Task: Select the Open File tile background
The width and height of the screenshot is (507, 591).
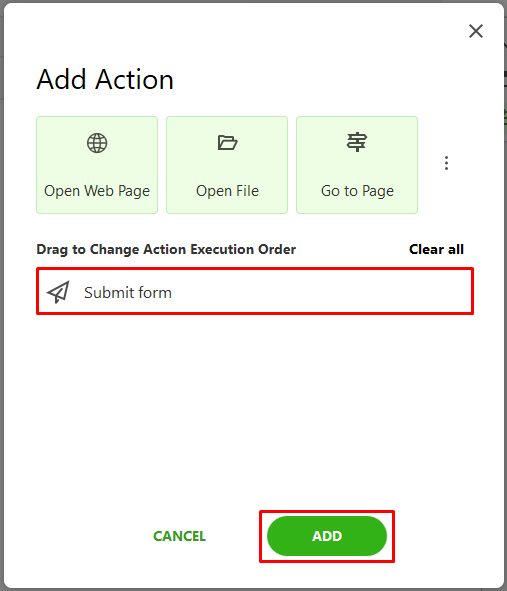Action: click(227, 165)
